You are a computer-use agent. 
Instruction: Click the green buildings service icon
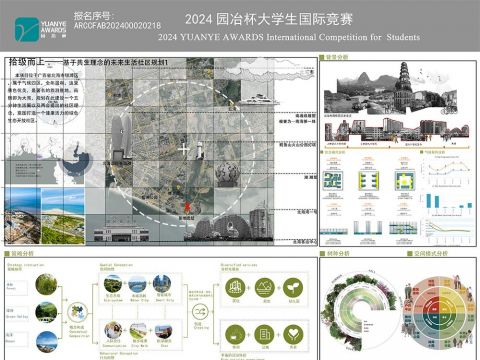pos(235,287)
